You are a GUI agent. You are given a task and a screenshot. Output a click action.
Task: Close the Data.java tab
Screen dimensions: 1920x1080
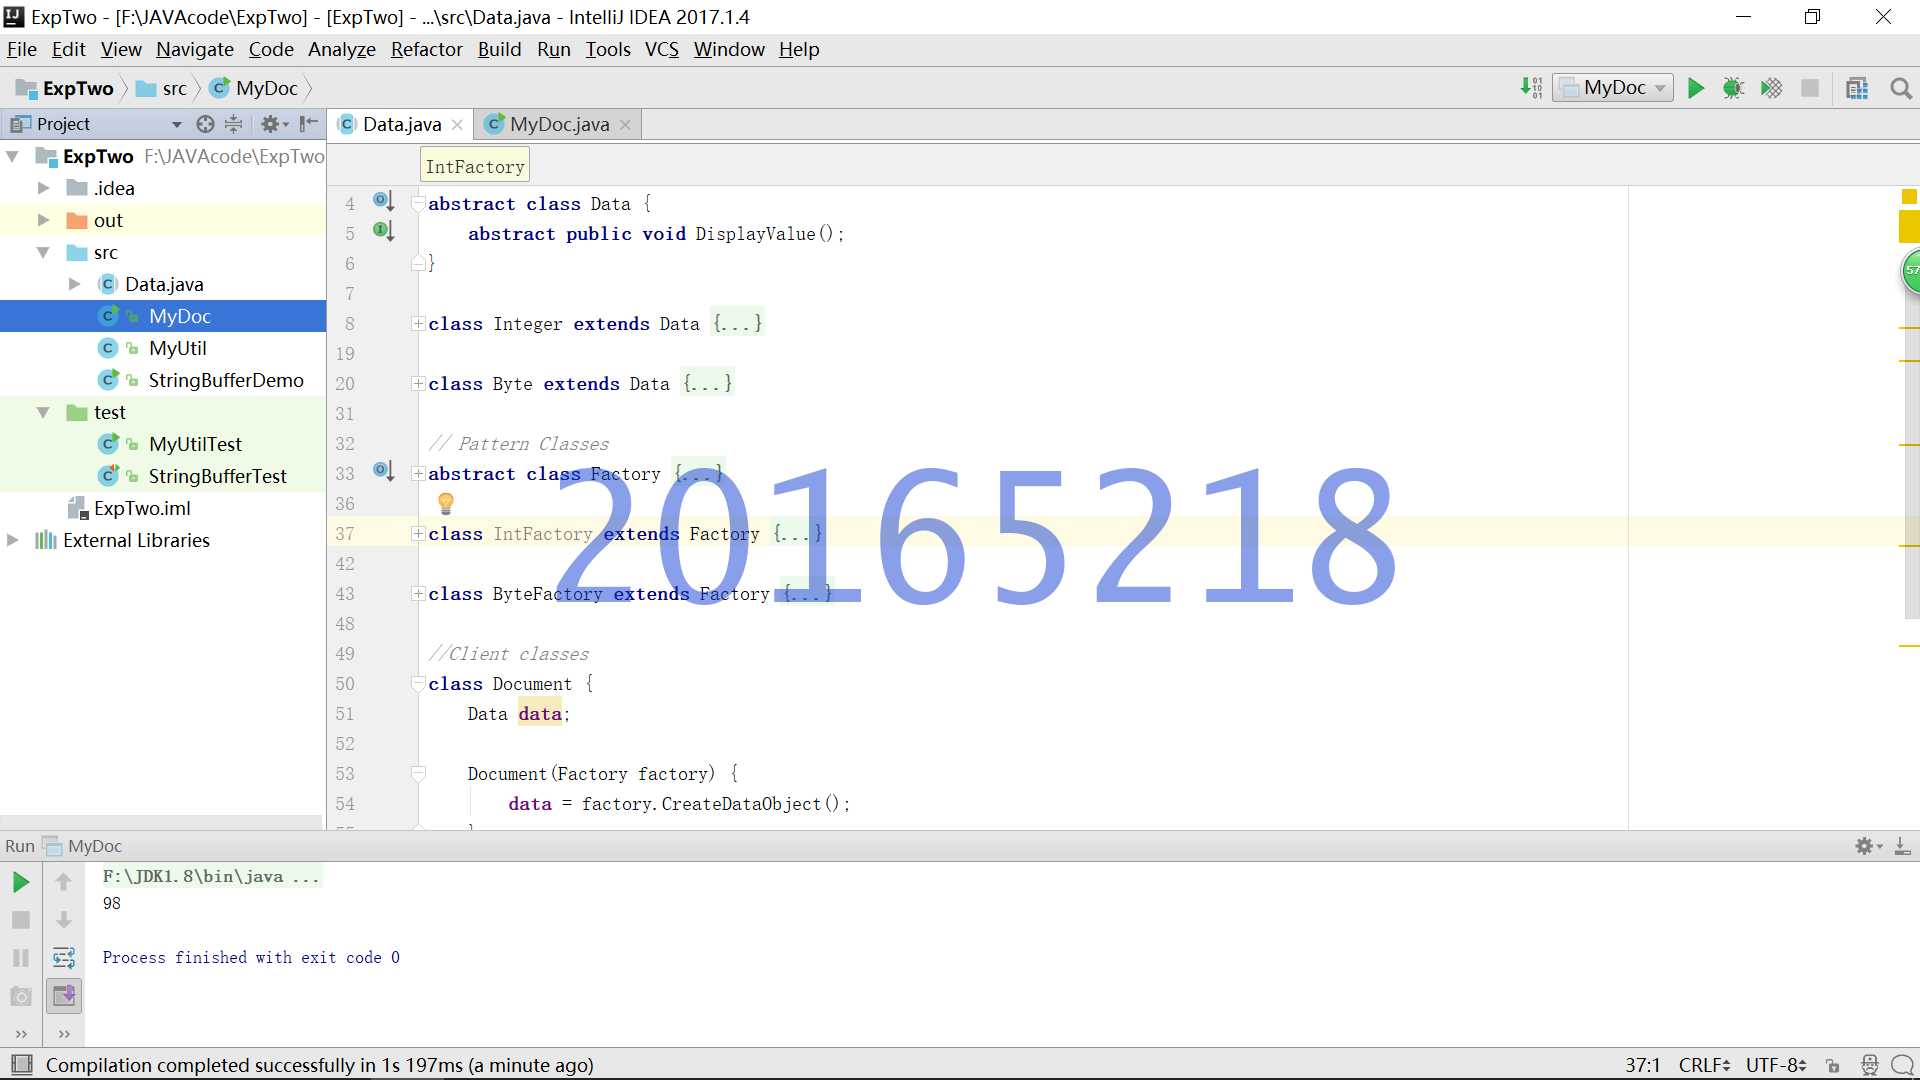[457, 125]
